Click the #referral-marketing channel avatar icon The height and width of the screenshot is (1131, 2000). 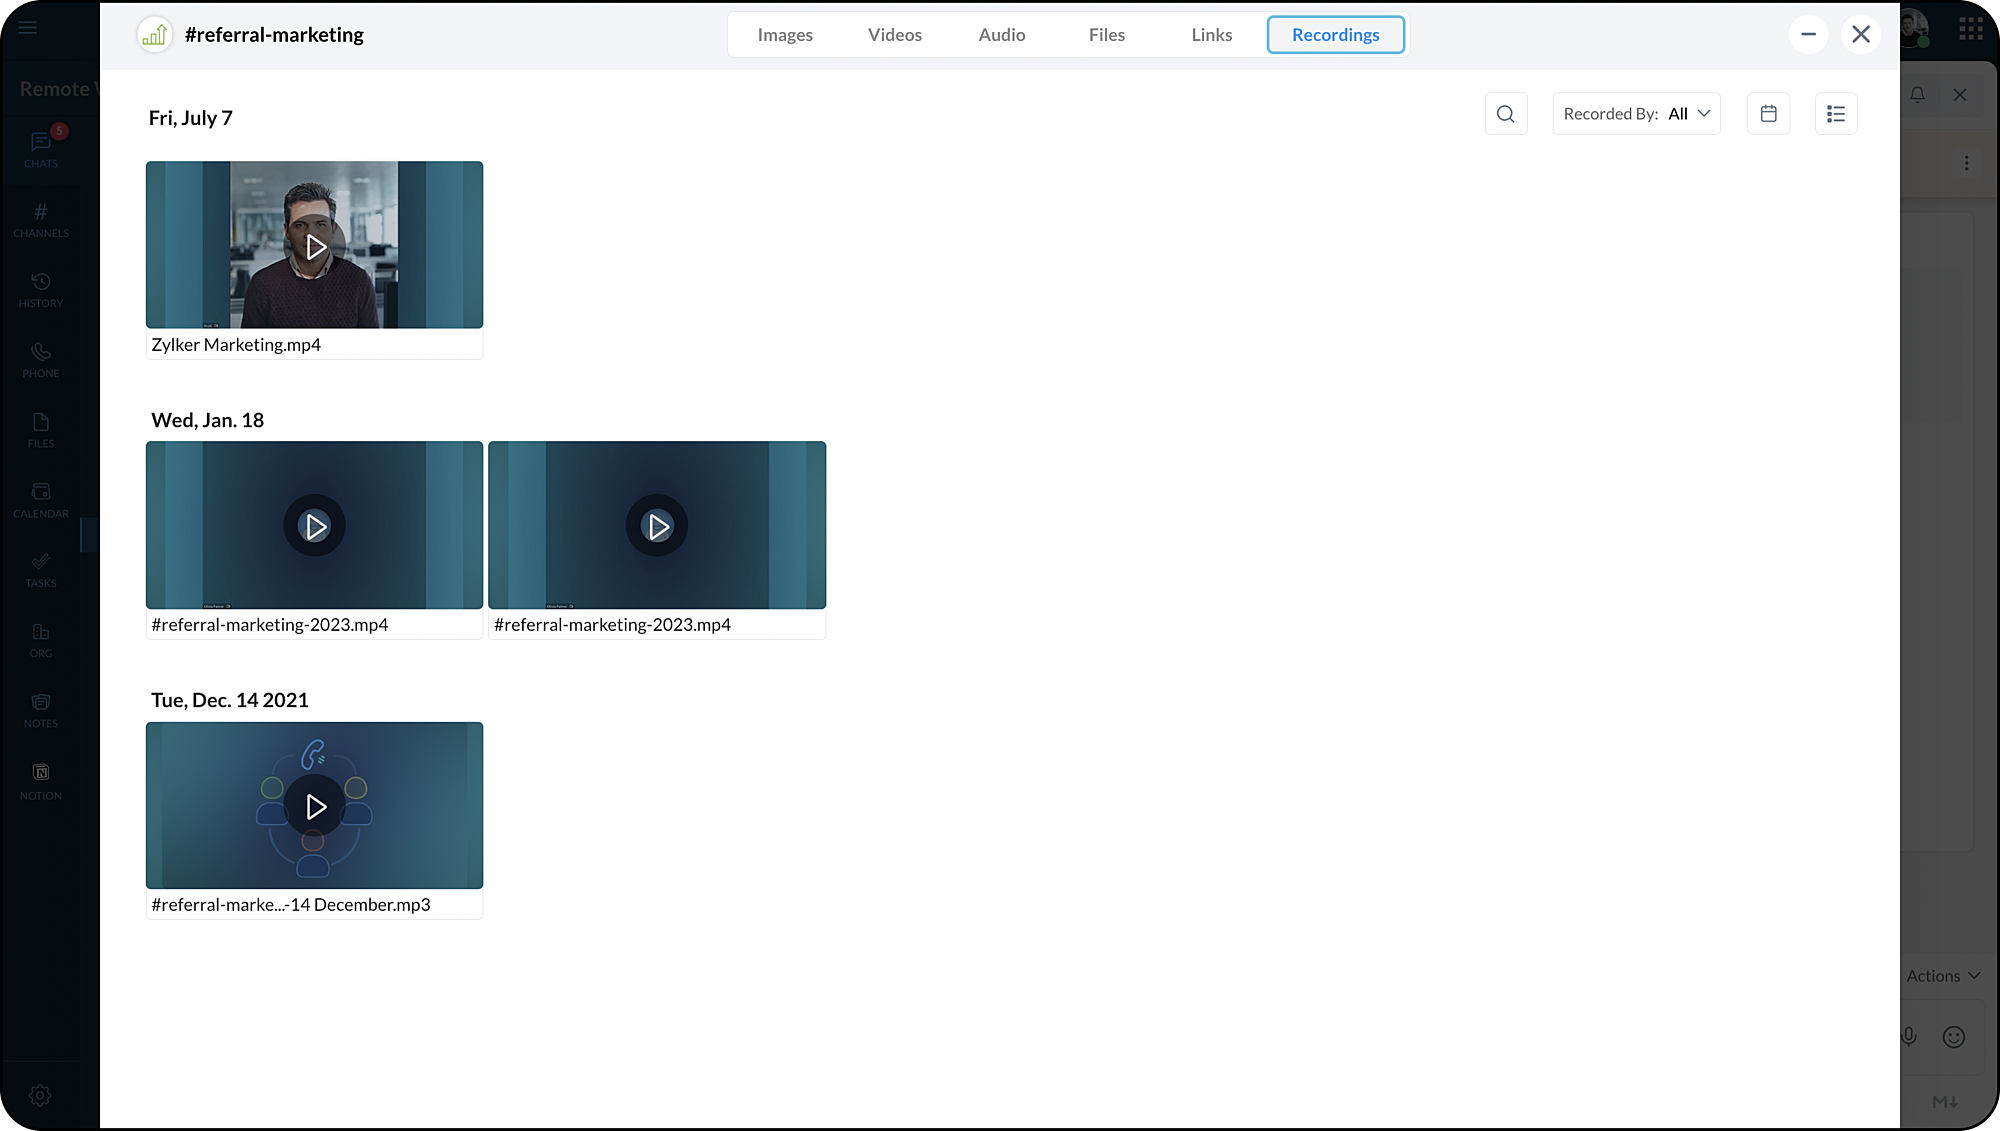click(x=155, y=35)
